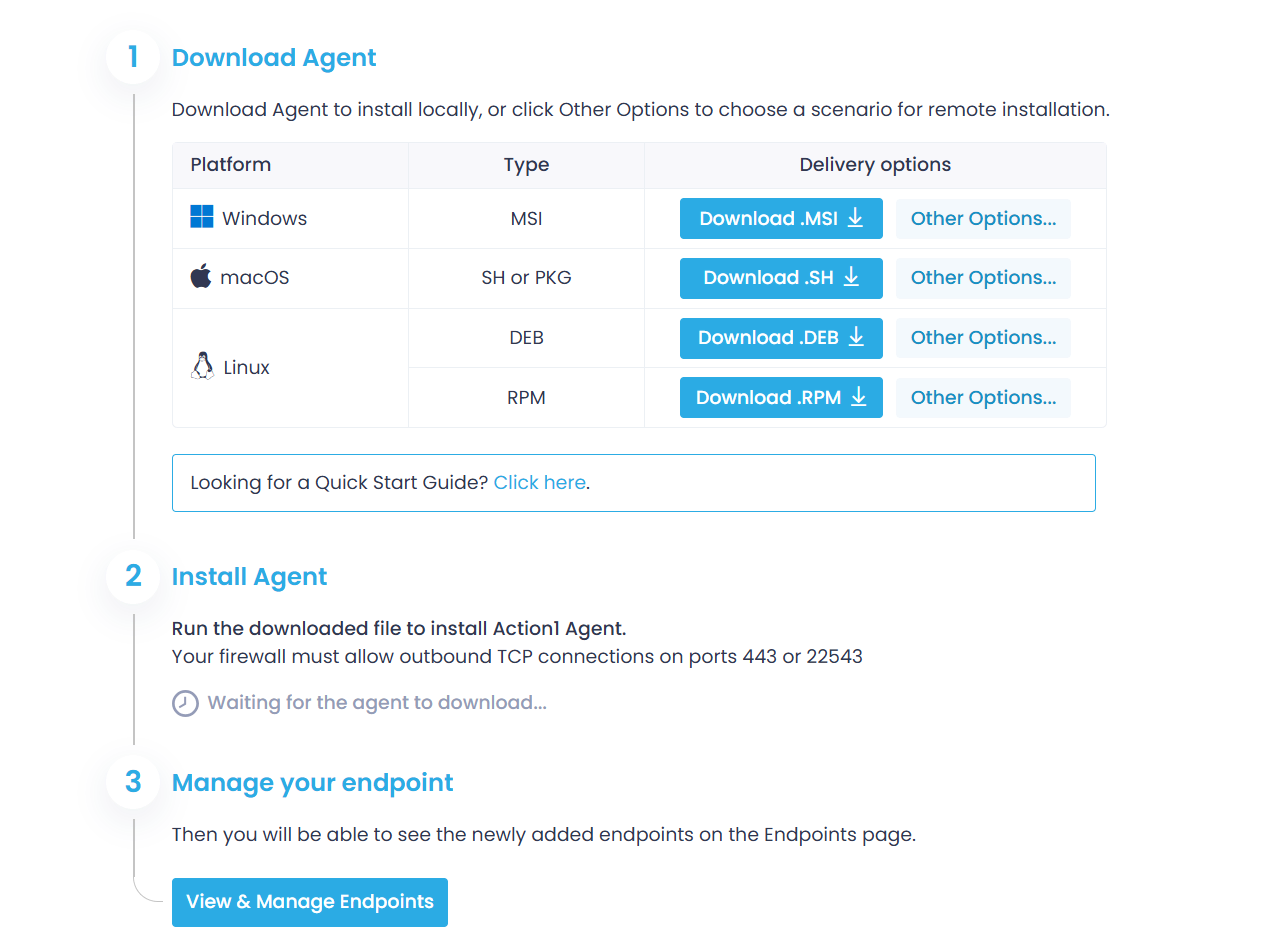Select the Download Agent step heading
The image size is (1274, 944).
tap(274, 57)
